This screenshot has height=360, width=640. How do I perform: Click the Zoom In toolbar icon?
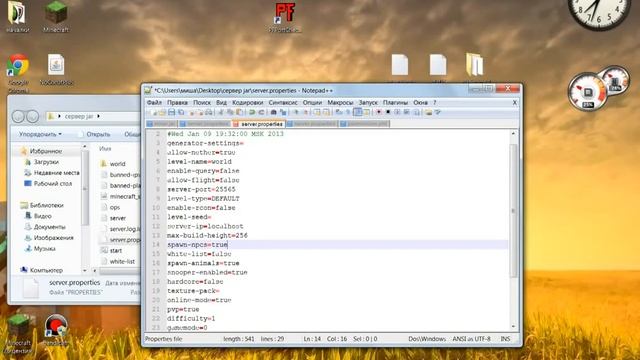tap(296, 112)
